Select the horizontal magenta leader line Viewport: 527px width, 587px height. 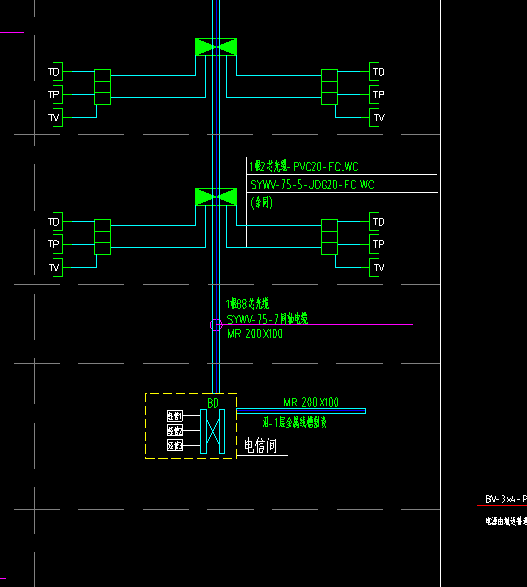coord(317,325)
